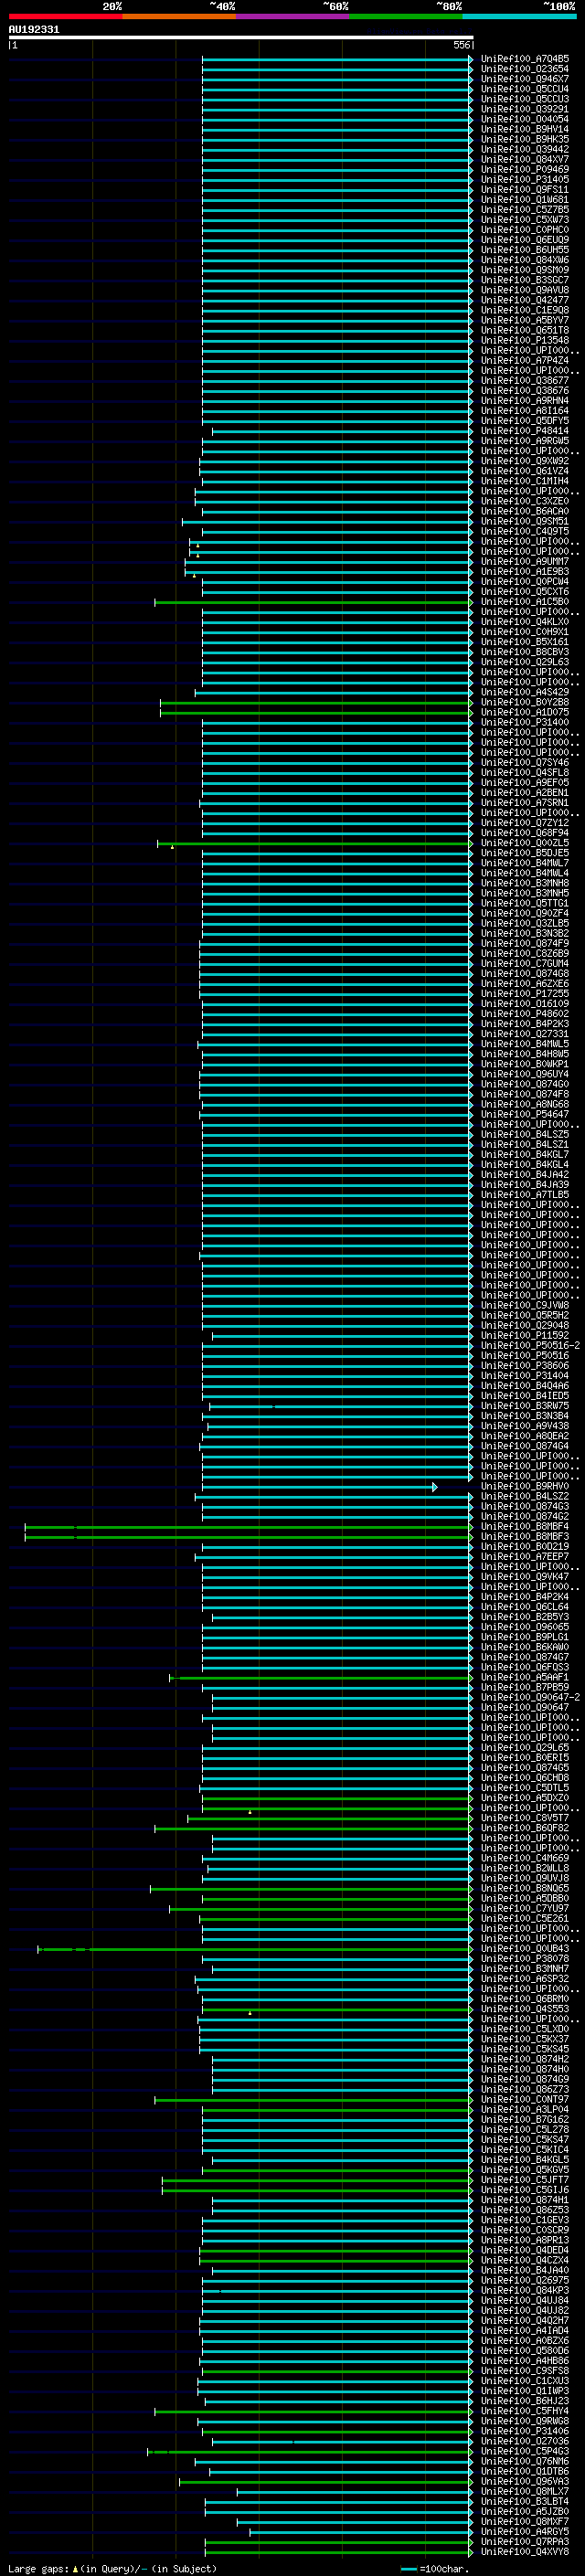Click the UniRef100_C1MIH4 label
Screen dimensions: 585x2576
click(525, 481)
